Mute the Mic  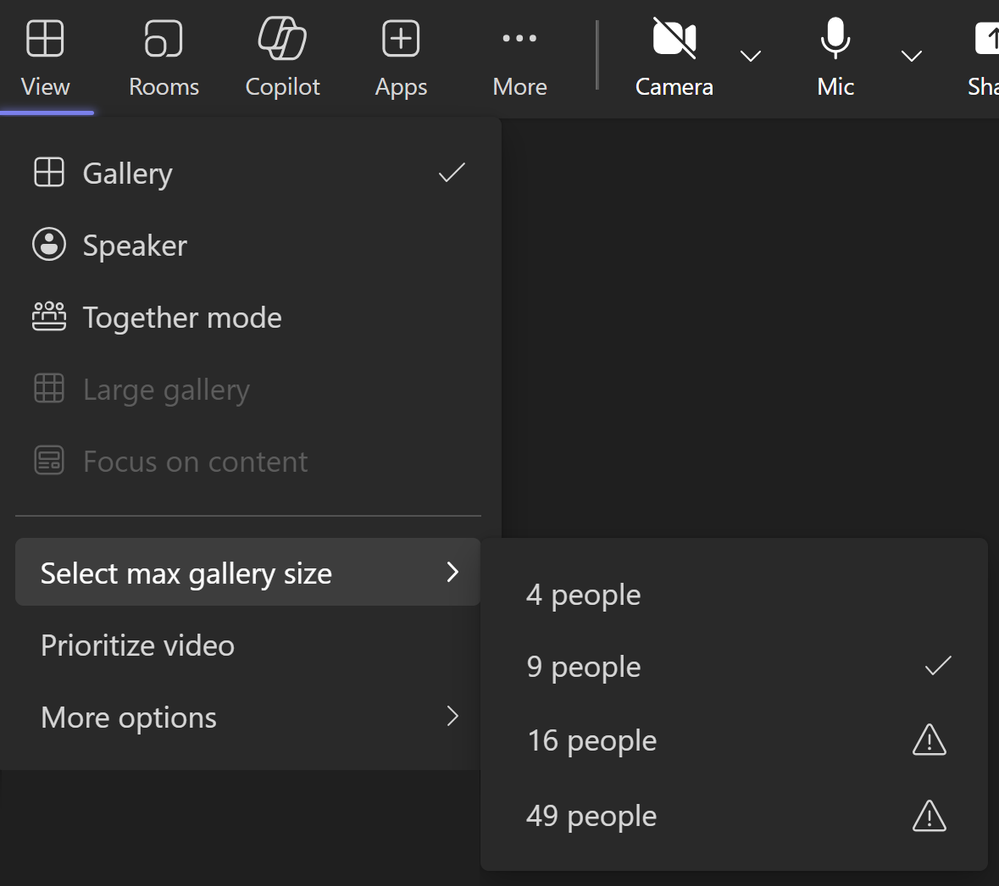point(835,57)
